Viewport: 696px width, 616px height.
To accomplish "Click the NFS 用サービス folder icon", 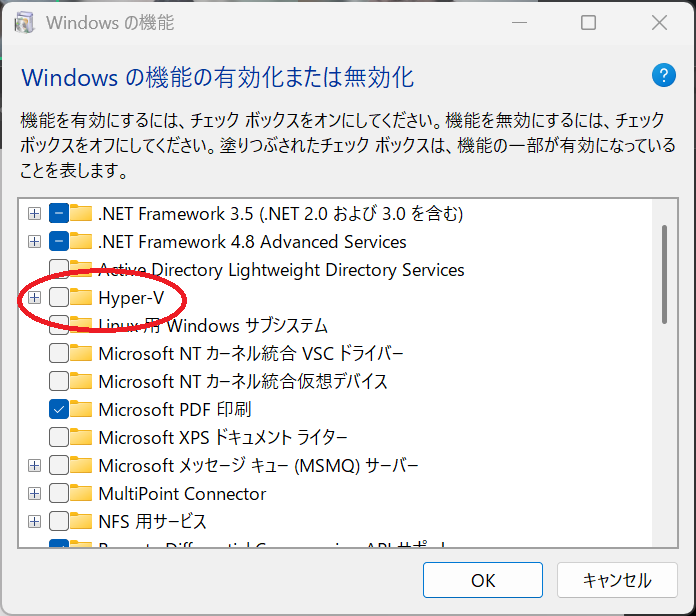I will [x=82, y=522].
